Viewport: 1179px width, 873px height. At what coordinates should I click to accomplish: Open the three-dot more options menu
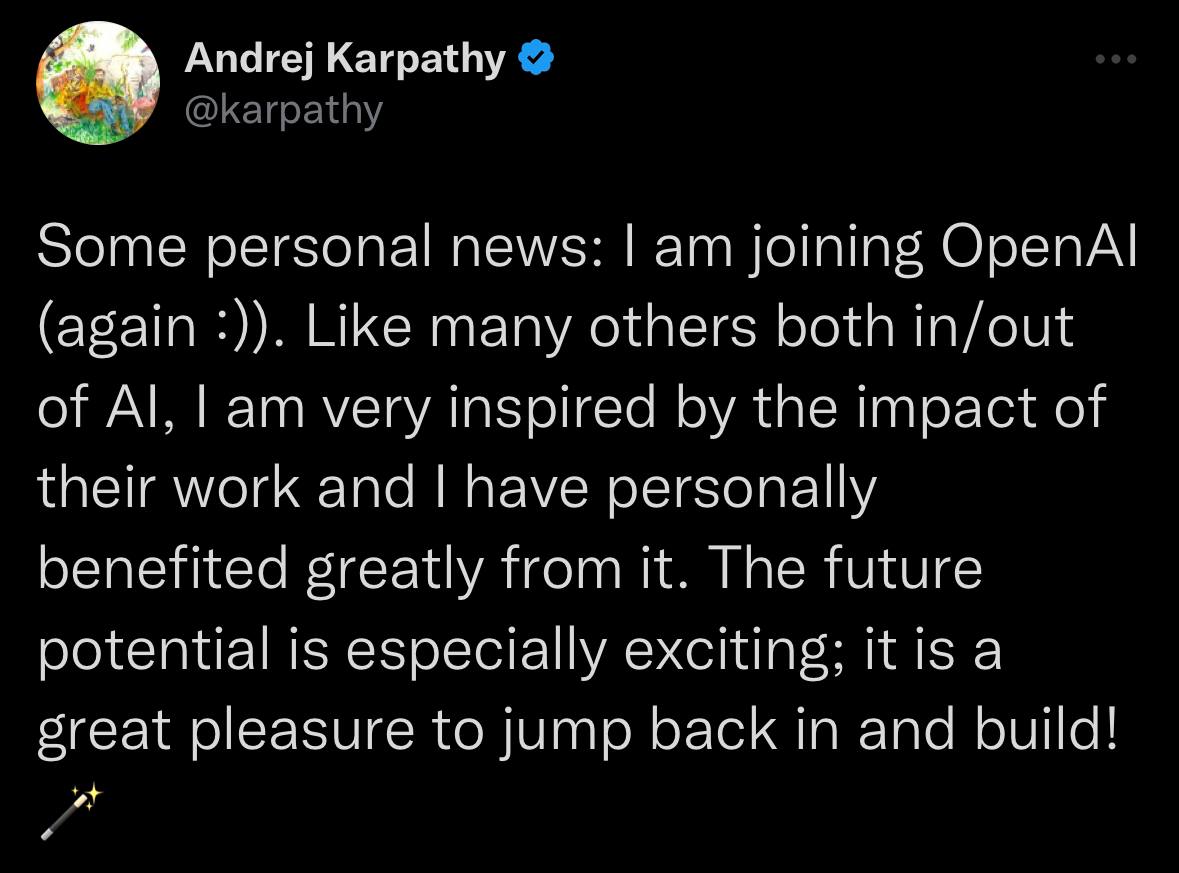[x=1116, y=60]
